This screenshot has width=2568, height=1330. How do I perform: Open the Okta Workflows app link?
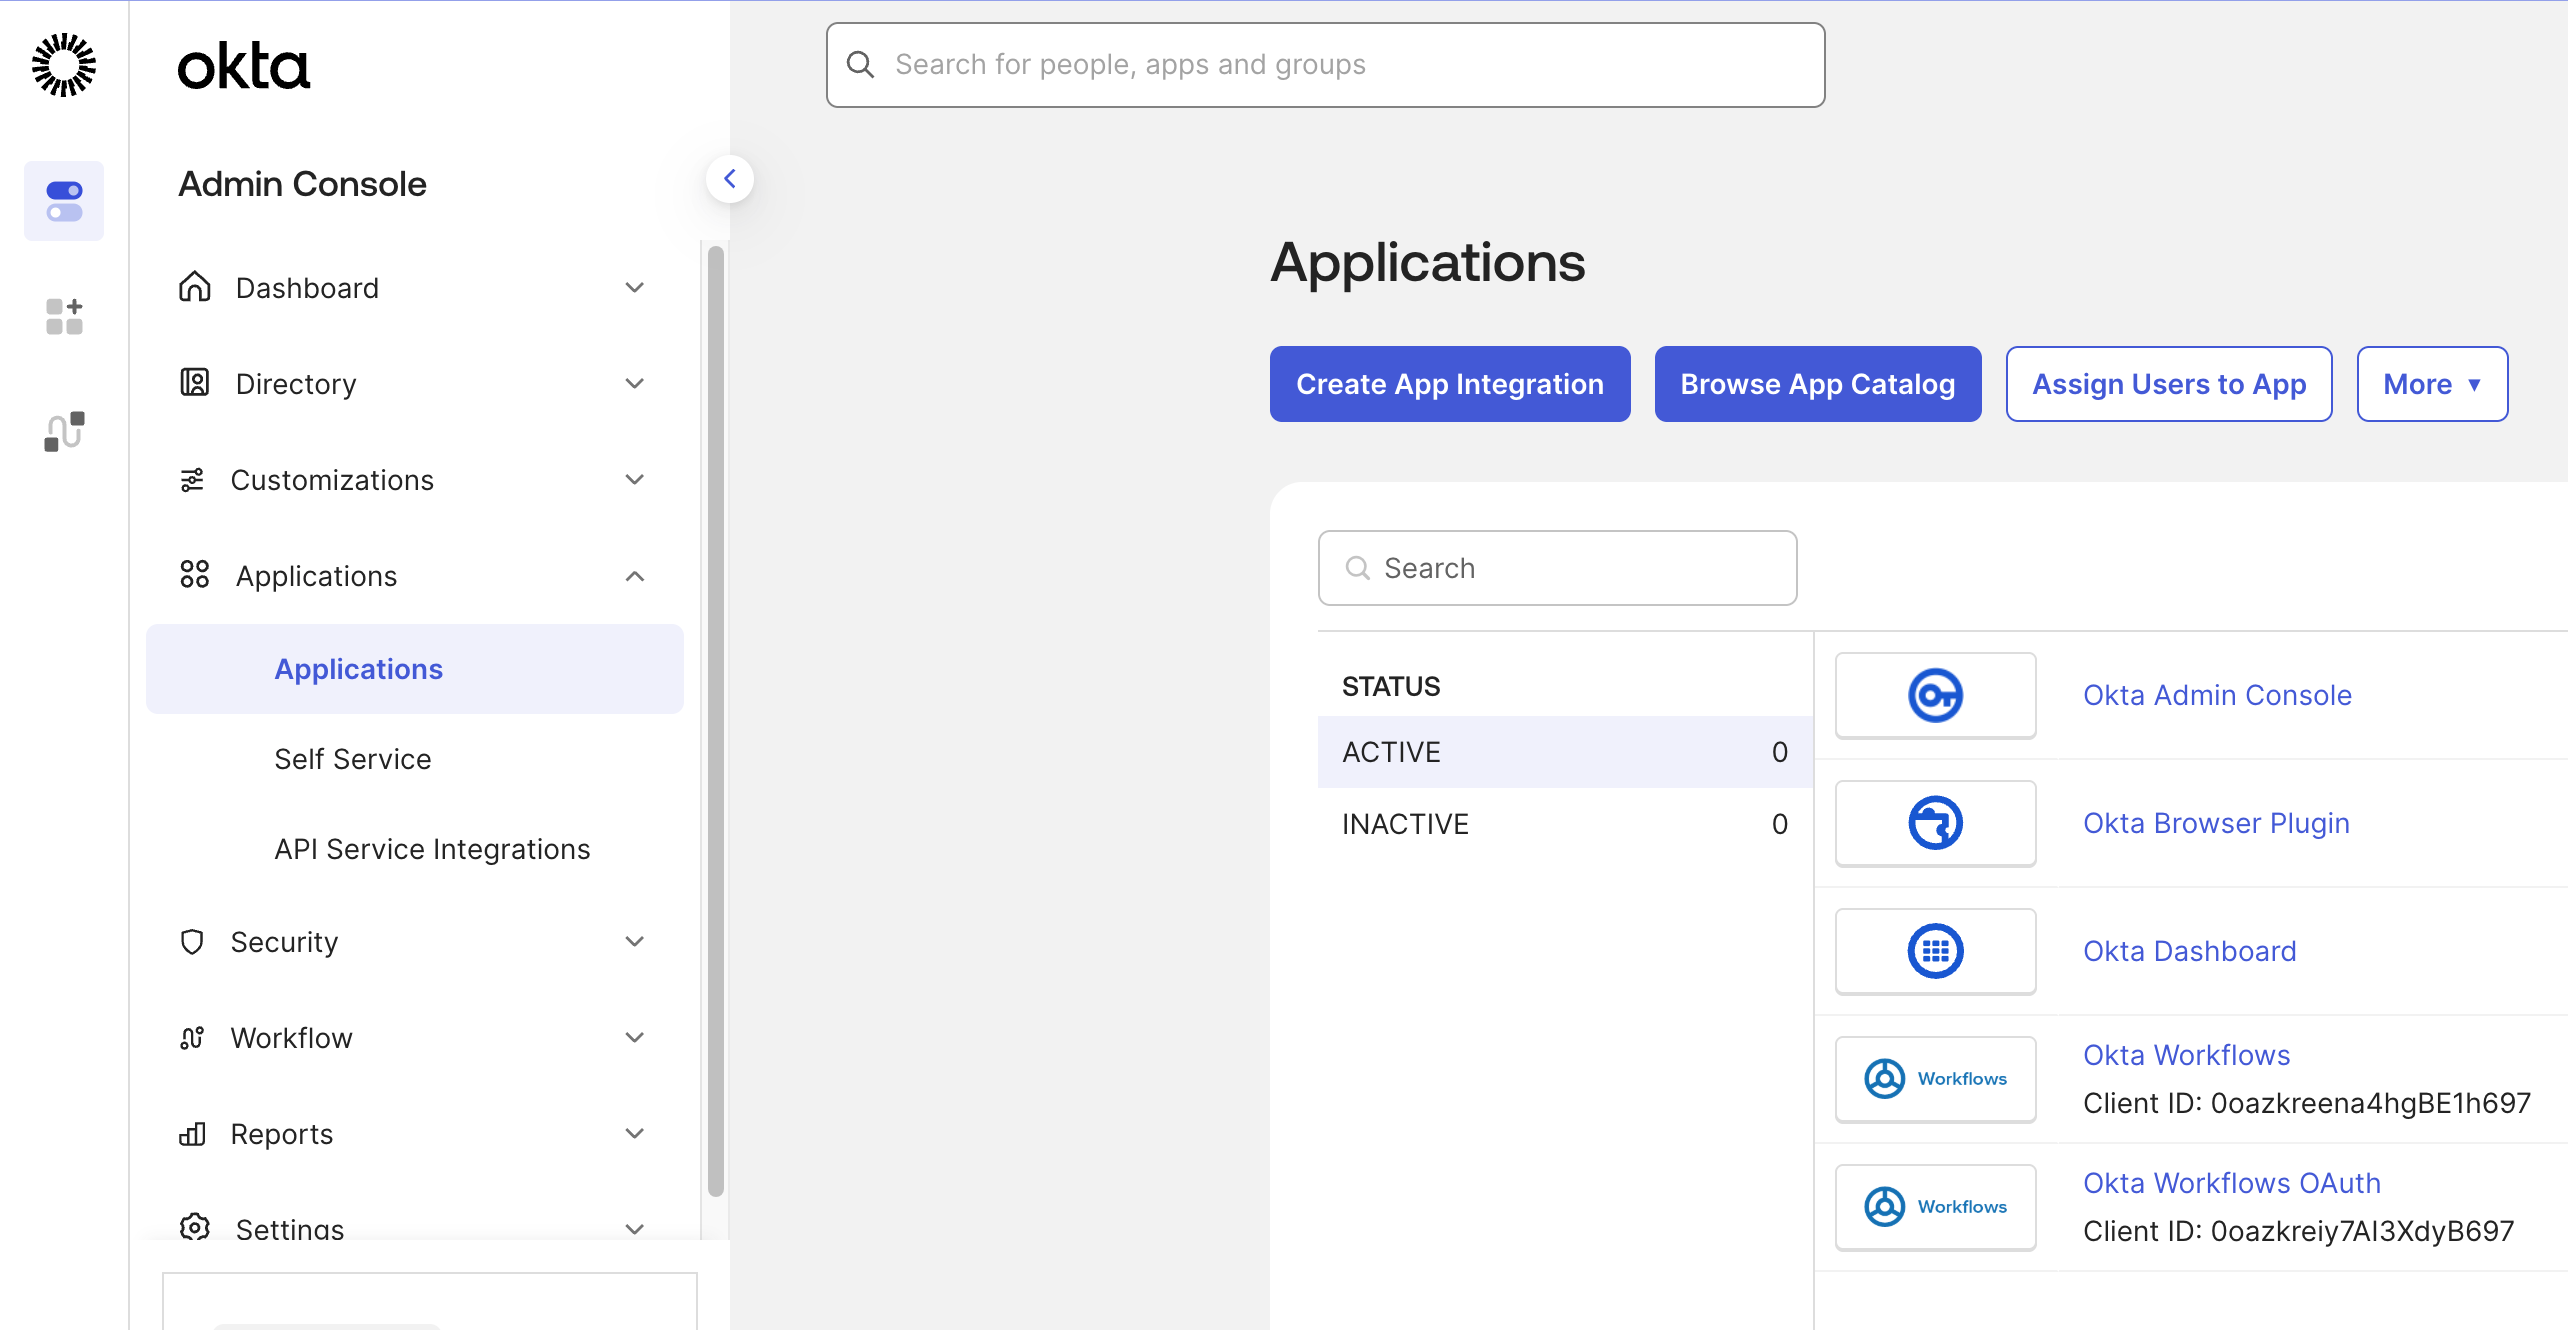2186,1055
